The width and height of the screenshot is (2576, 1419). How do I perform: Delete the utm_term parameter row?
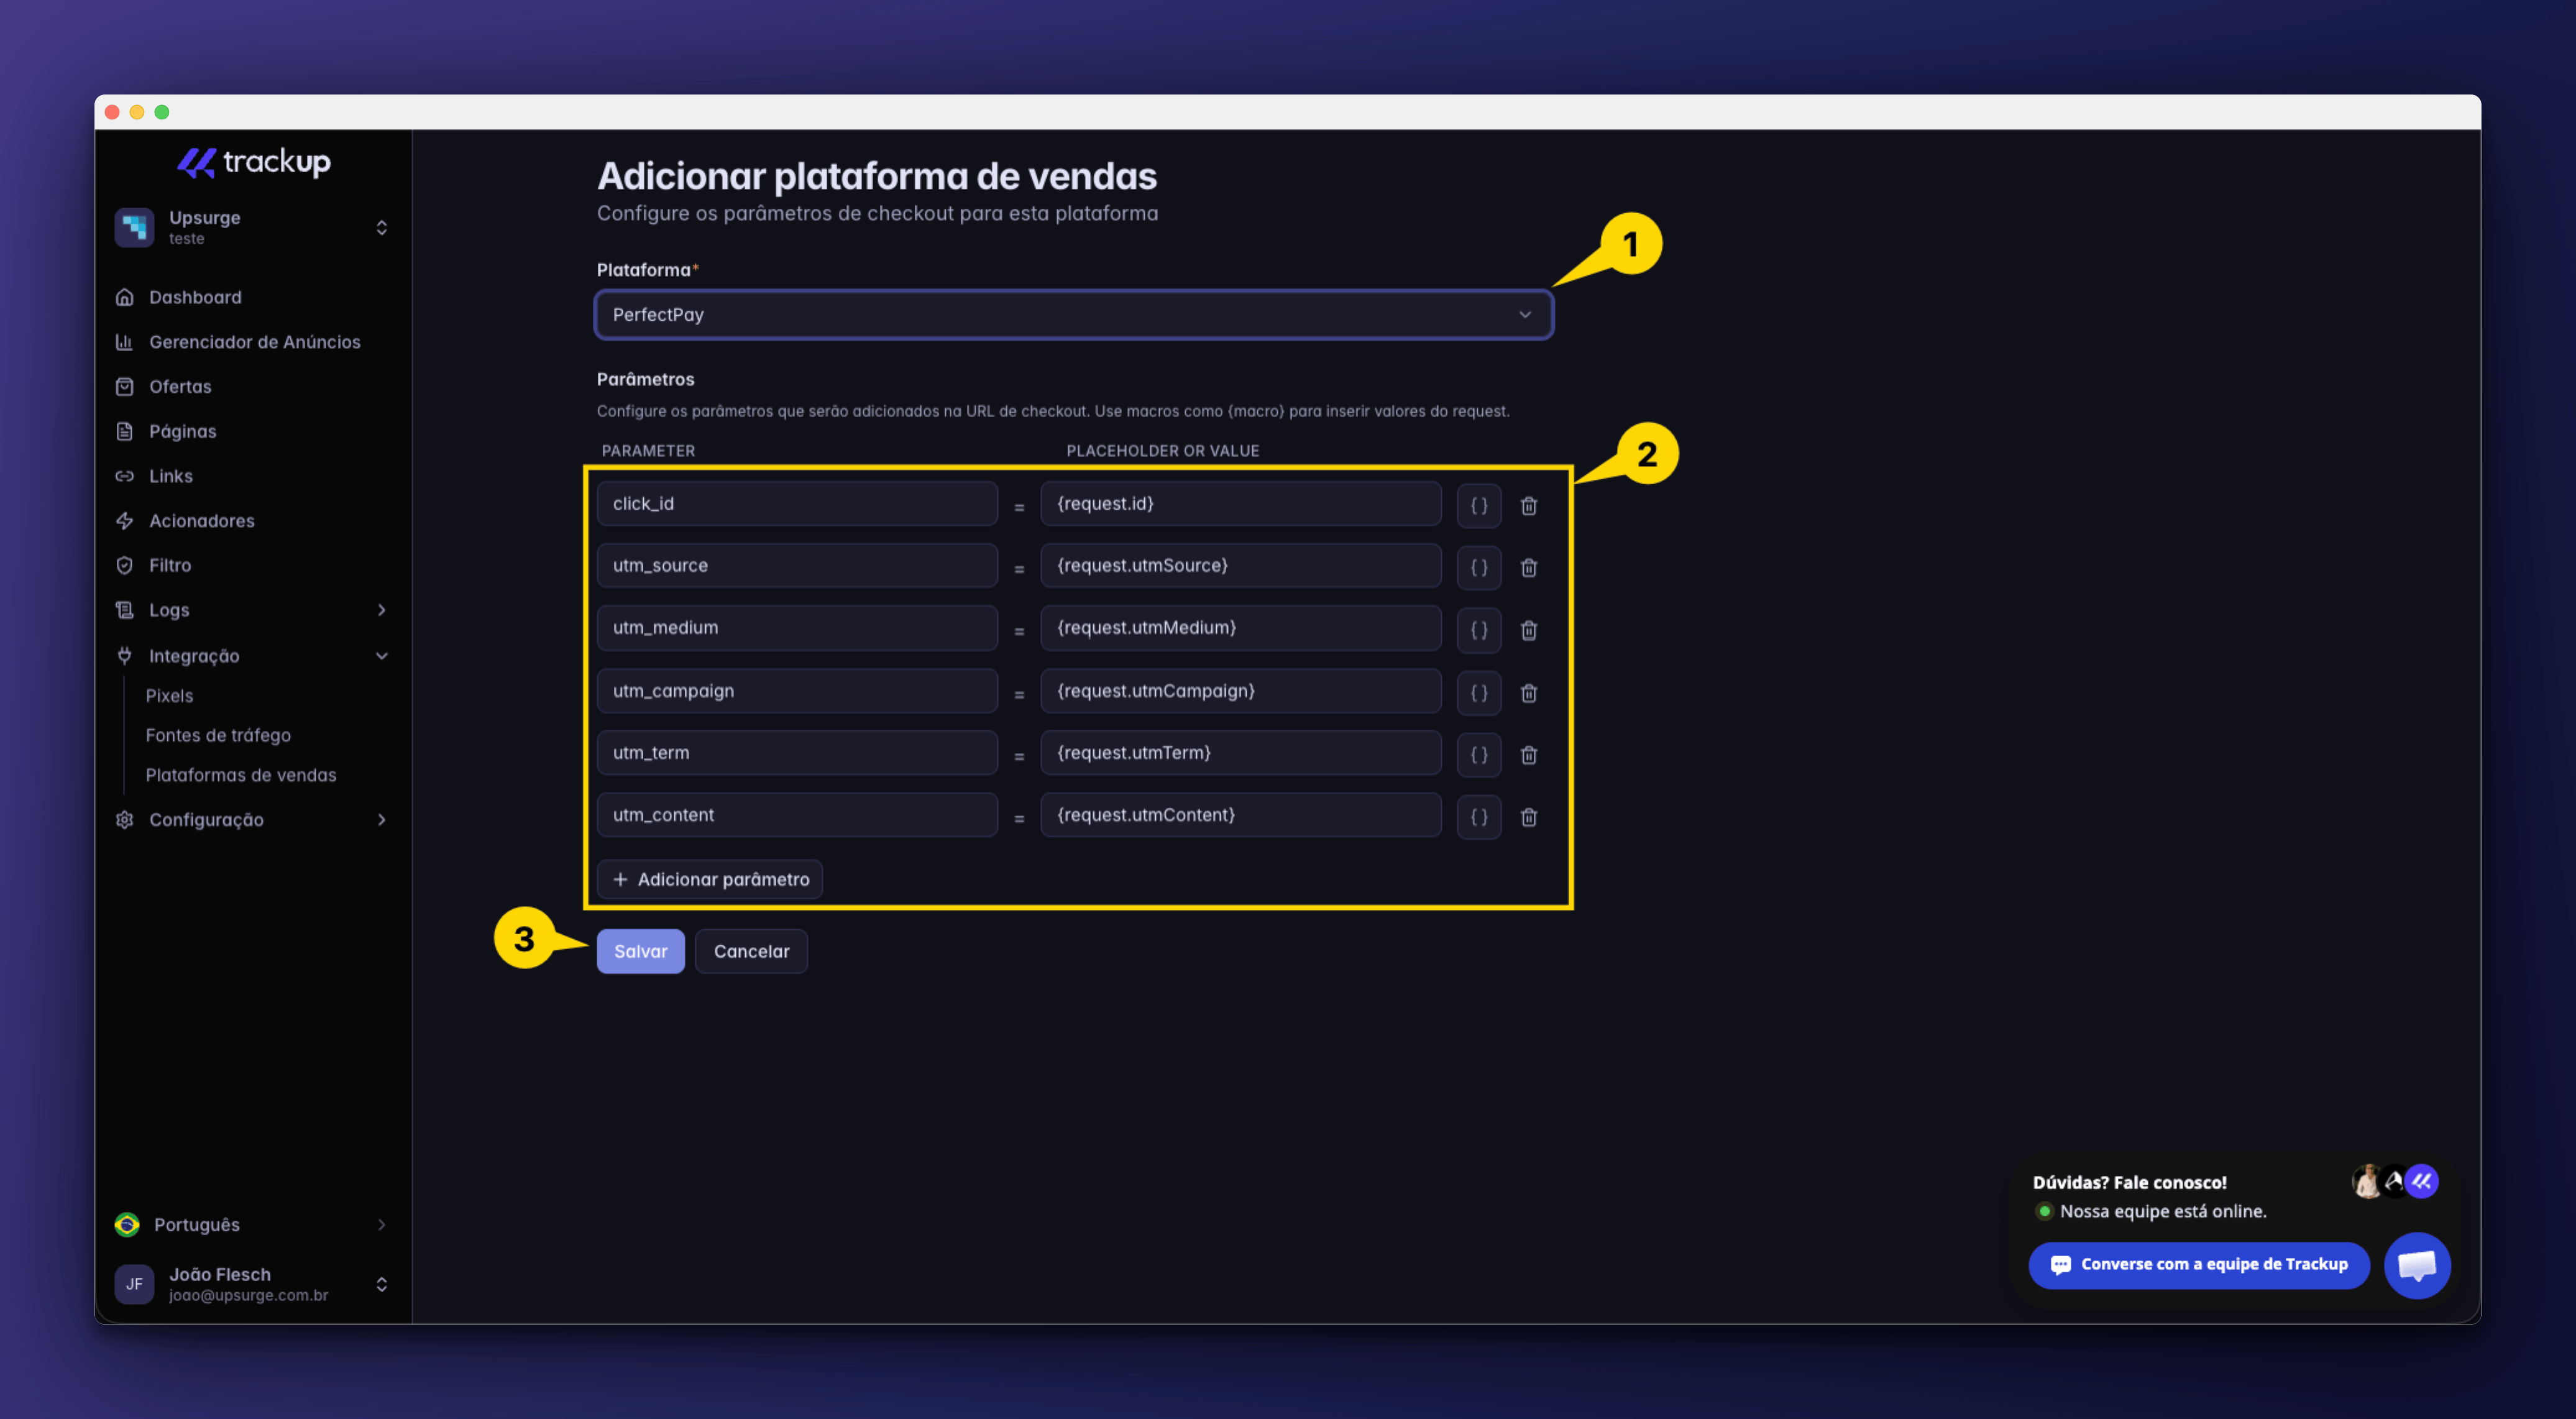pos(1528,755)
